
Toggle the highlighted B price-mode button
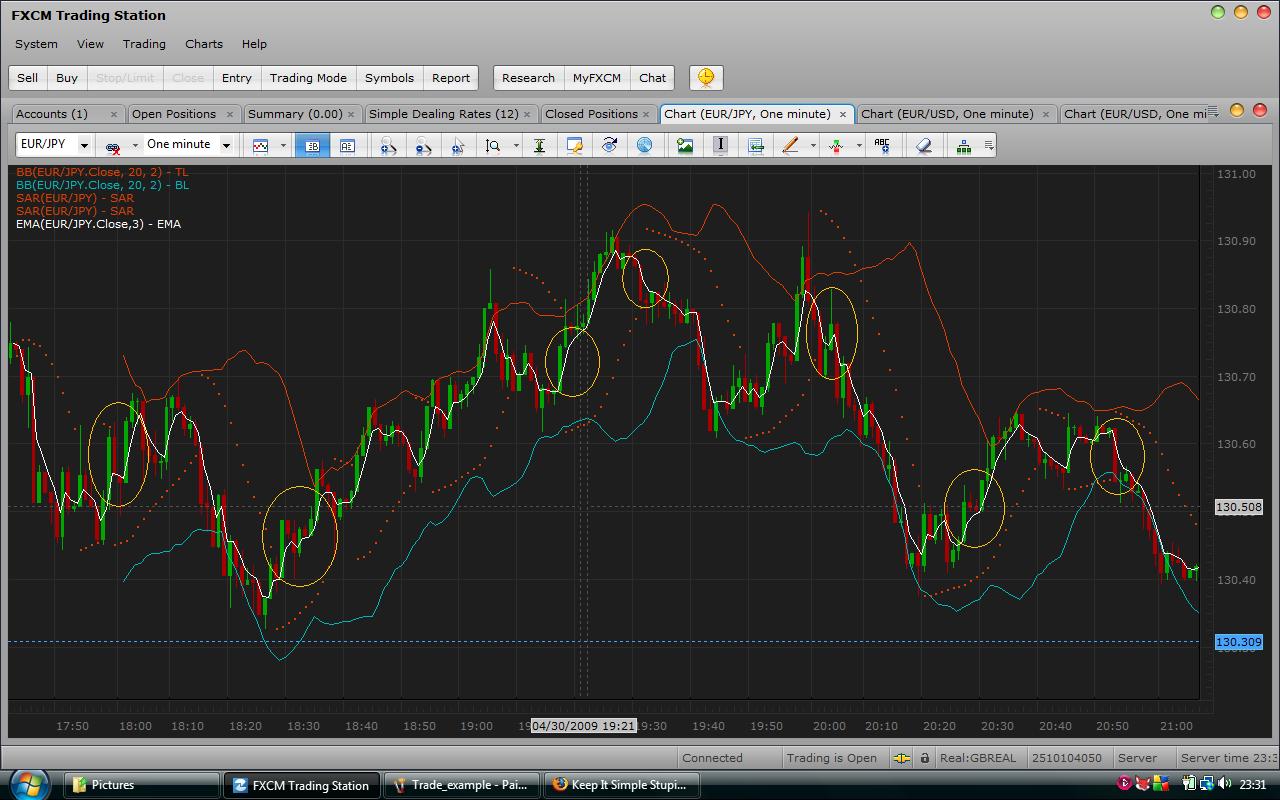tap(312, 146)
